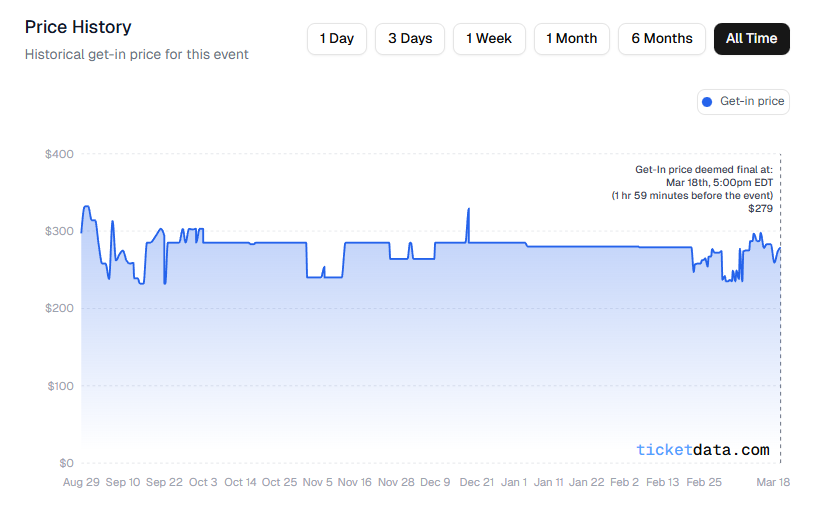Choose the 1 Month range button
The image size is (839, 524).
(x=571, y=39)
